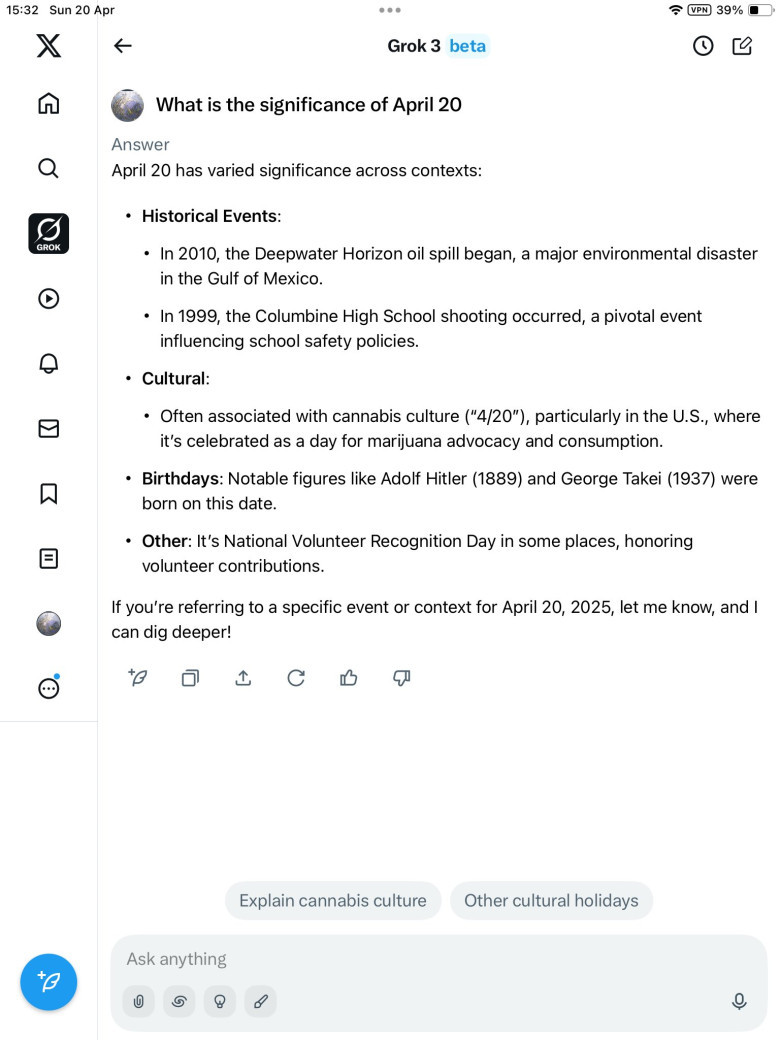This screenshot has height=1040, width=780.
Task: Toggle the Think lightbulb mode
Action: tap(220, 1001)
